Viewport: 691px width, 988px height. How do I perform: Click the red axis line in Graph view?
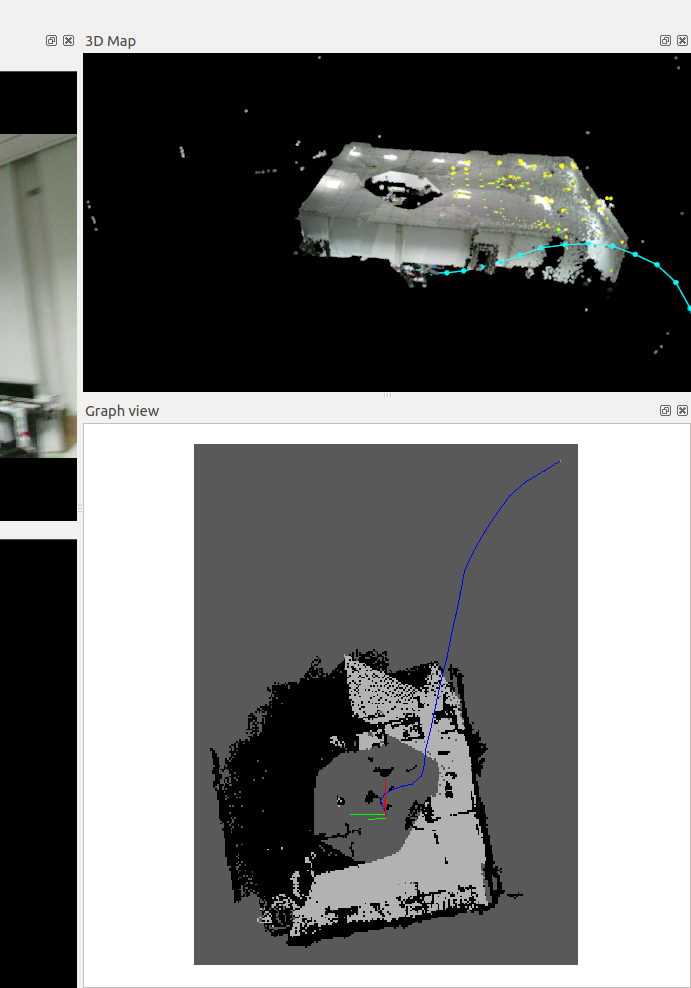click(383, 802)
